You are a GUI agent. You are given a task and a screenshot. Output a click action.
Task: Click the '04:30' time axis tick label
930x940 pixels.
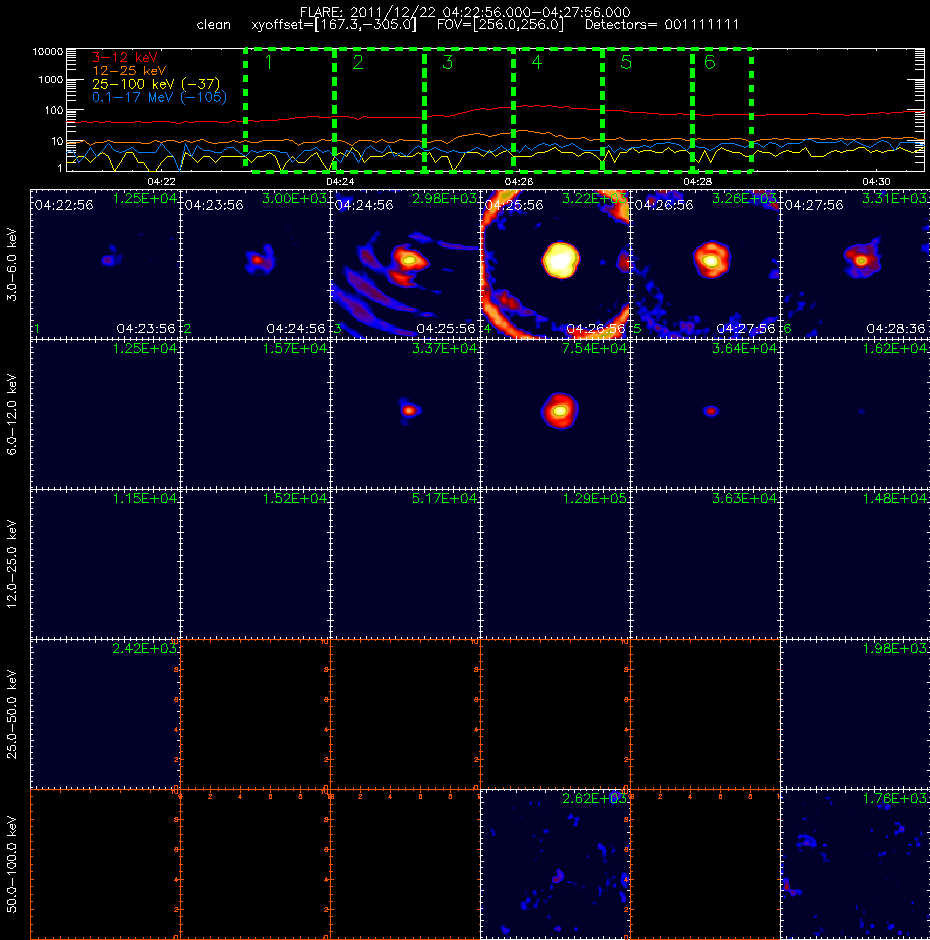pos(876,181)
